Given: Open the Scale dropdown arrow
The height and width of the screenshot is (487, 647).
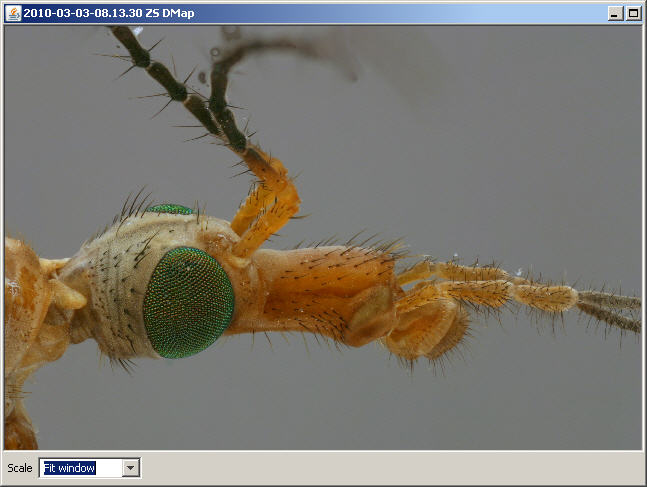Looking at the screenshot, I should (130, 468).
